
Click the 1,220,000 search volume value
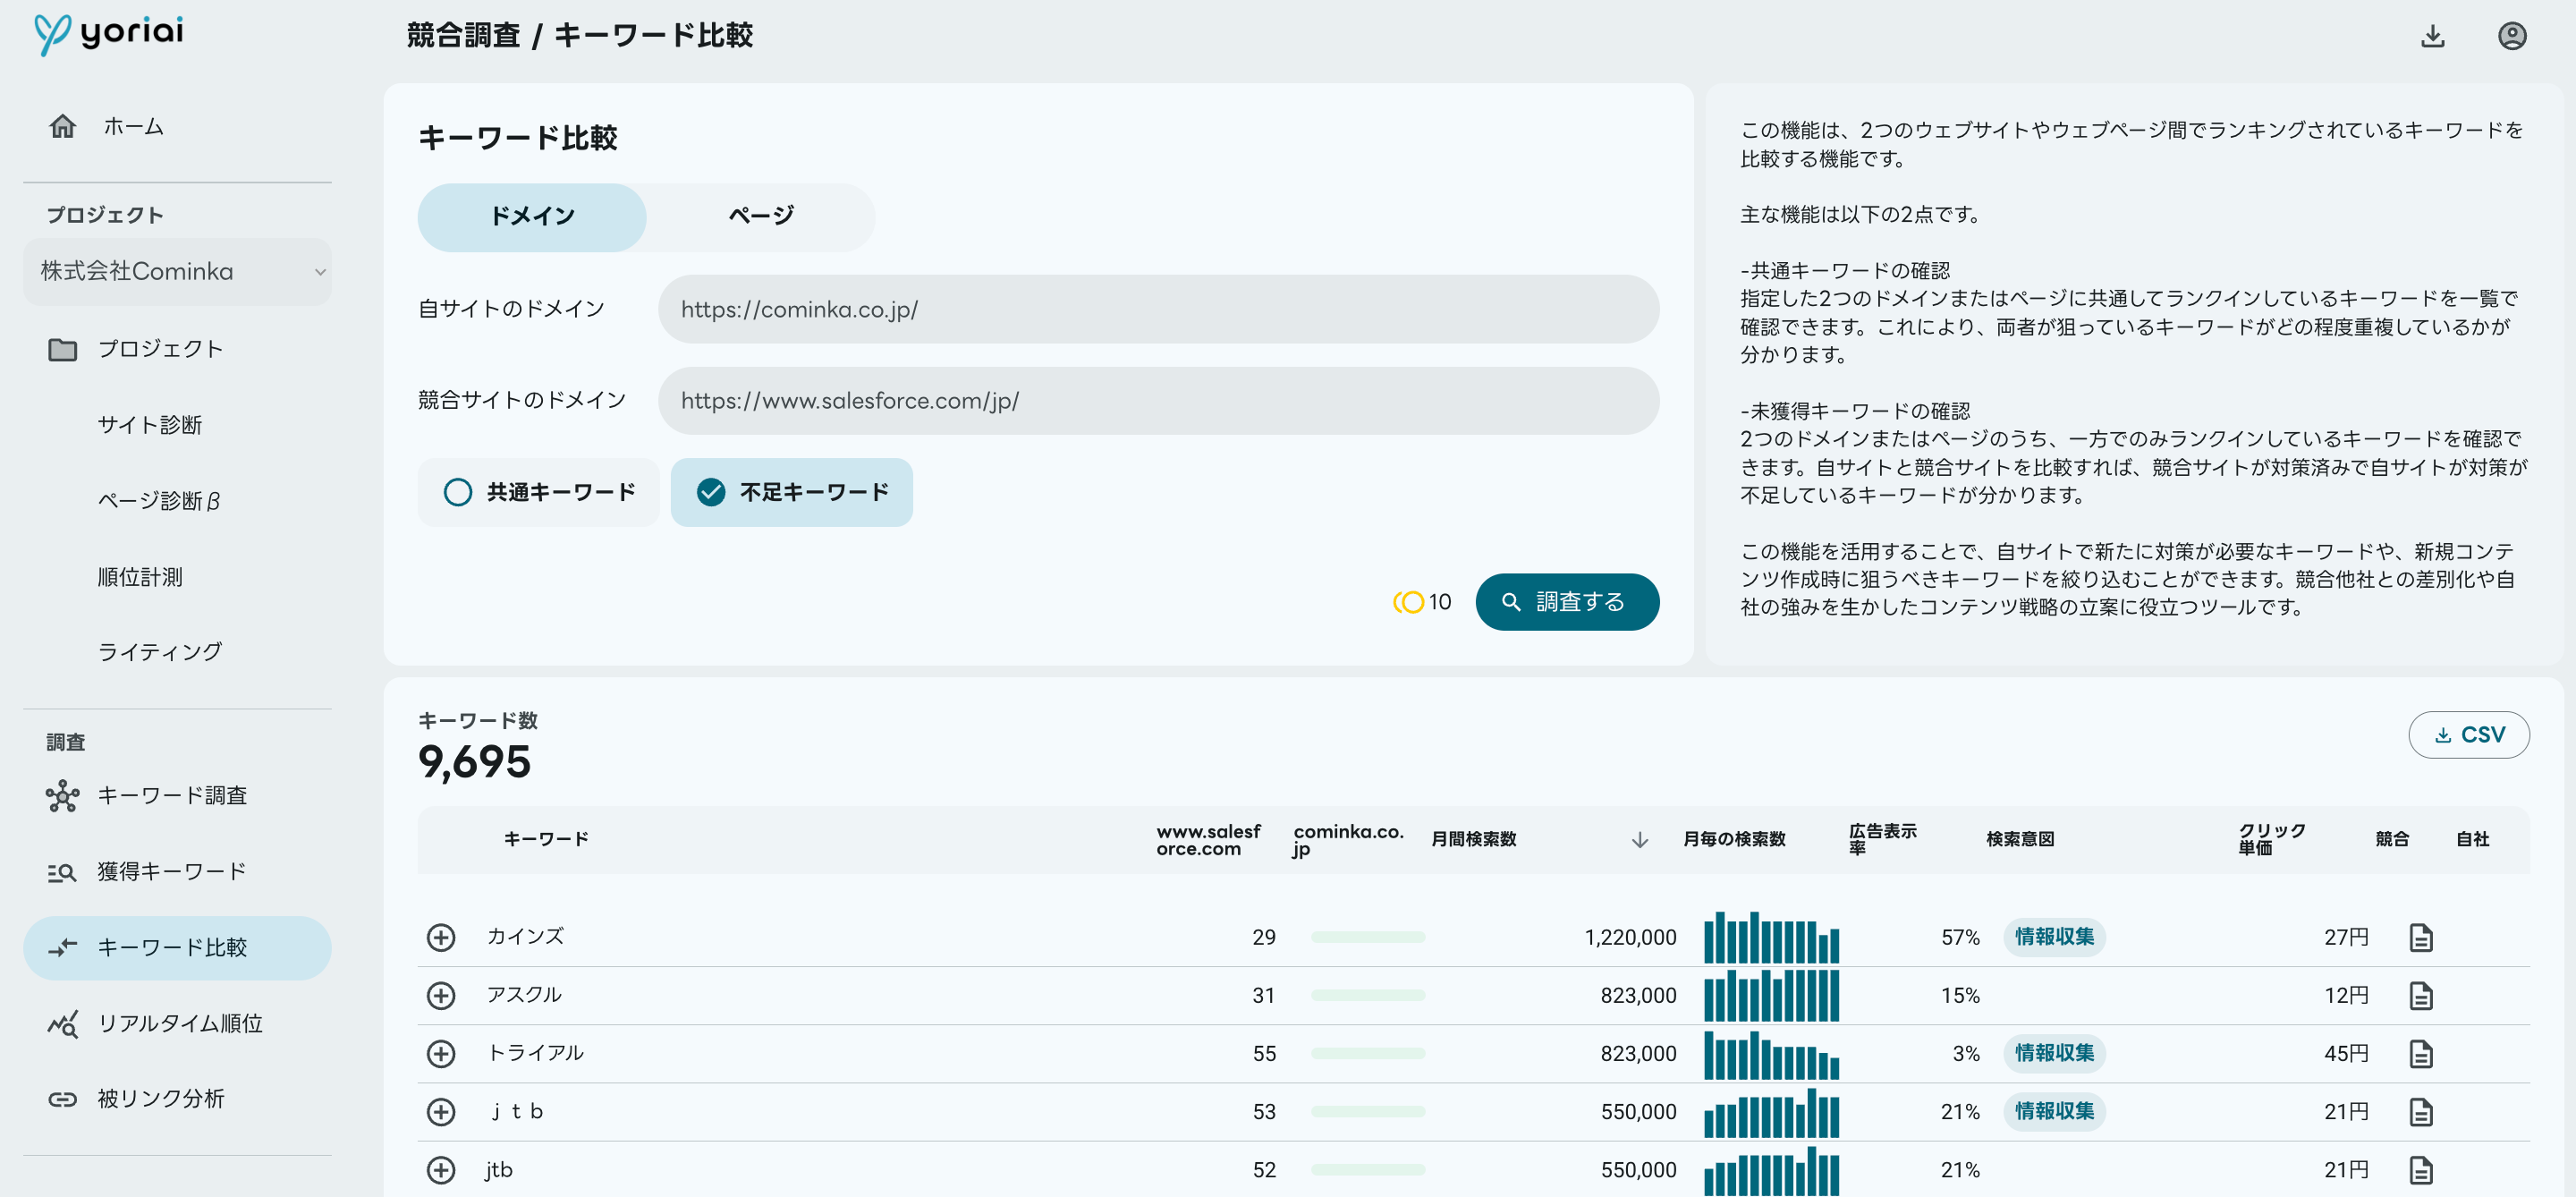1630,937
